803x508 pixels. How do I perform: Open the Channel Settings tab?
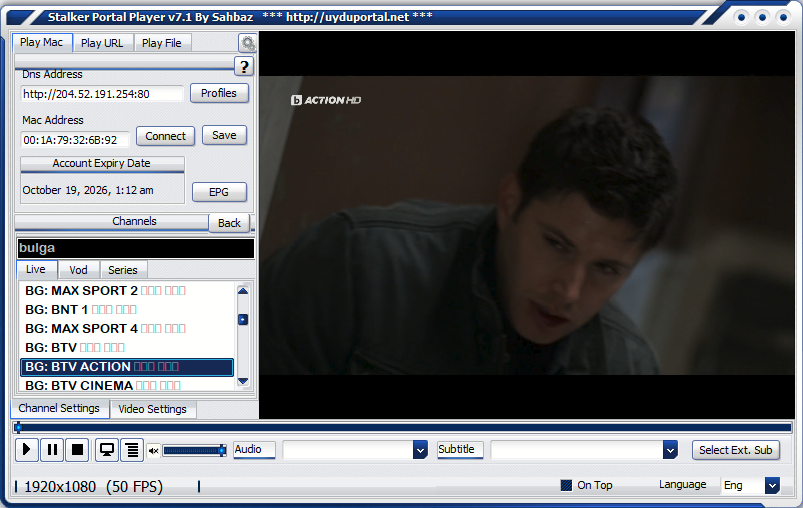pos(60,409)
